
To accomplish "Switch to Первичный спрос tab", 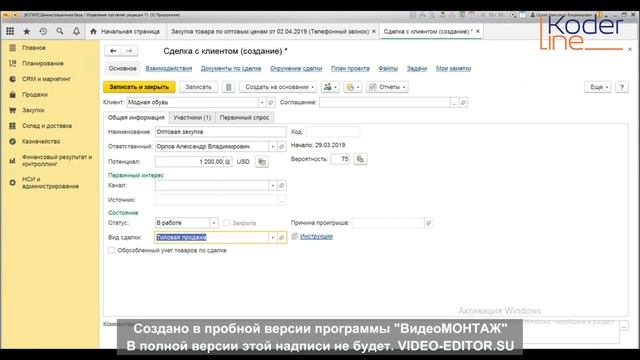I will 244,118.
